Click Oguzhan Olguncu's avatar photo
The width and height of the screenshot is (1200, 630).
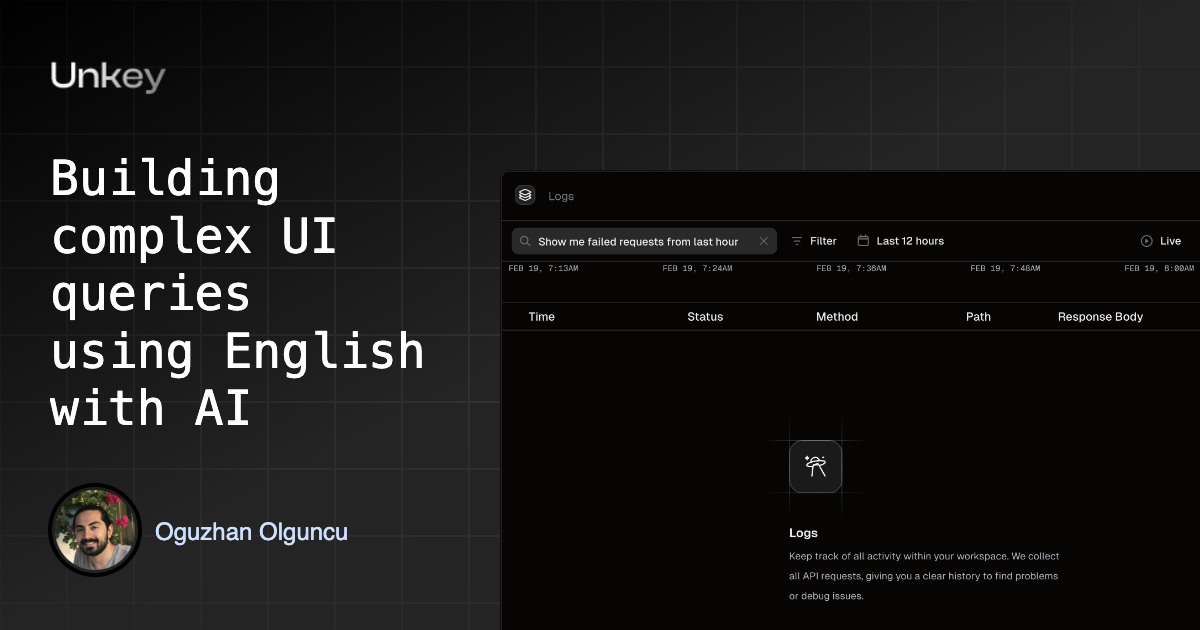(95, 530)
